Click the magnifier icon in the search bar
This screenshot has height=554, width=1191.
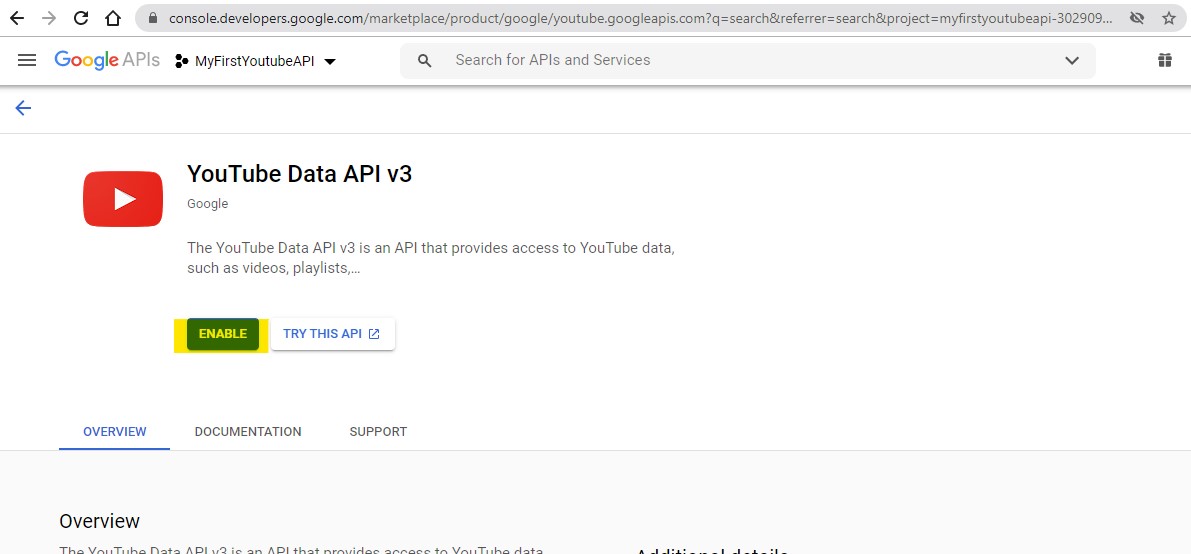425,61
